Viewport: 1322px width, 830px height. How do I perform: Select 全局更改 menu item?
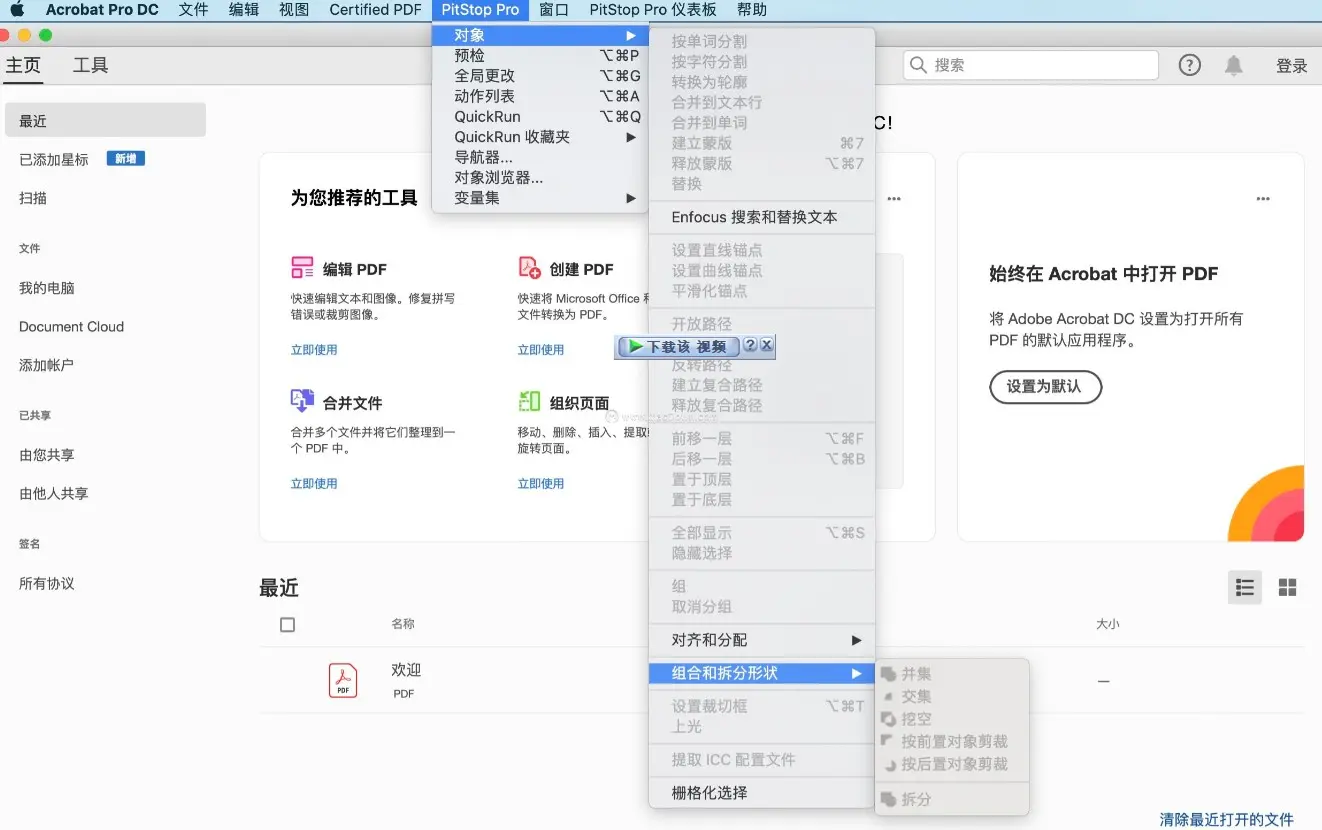tap(541, 76)
